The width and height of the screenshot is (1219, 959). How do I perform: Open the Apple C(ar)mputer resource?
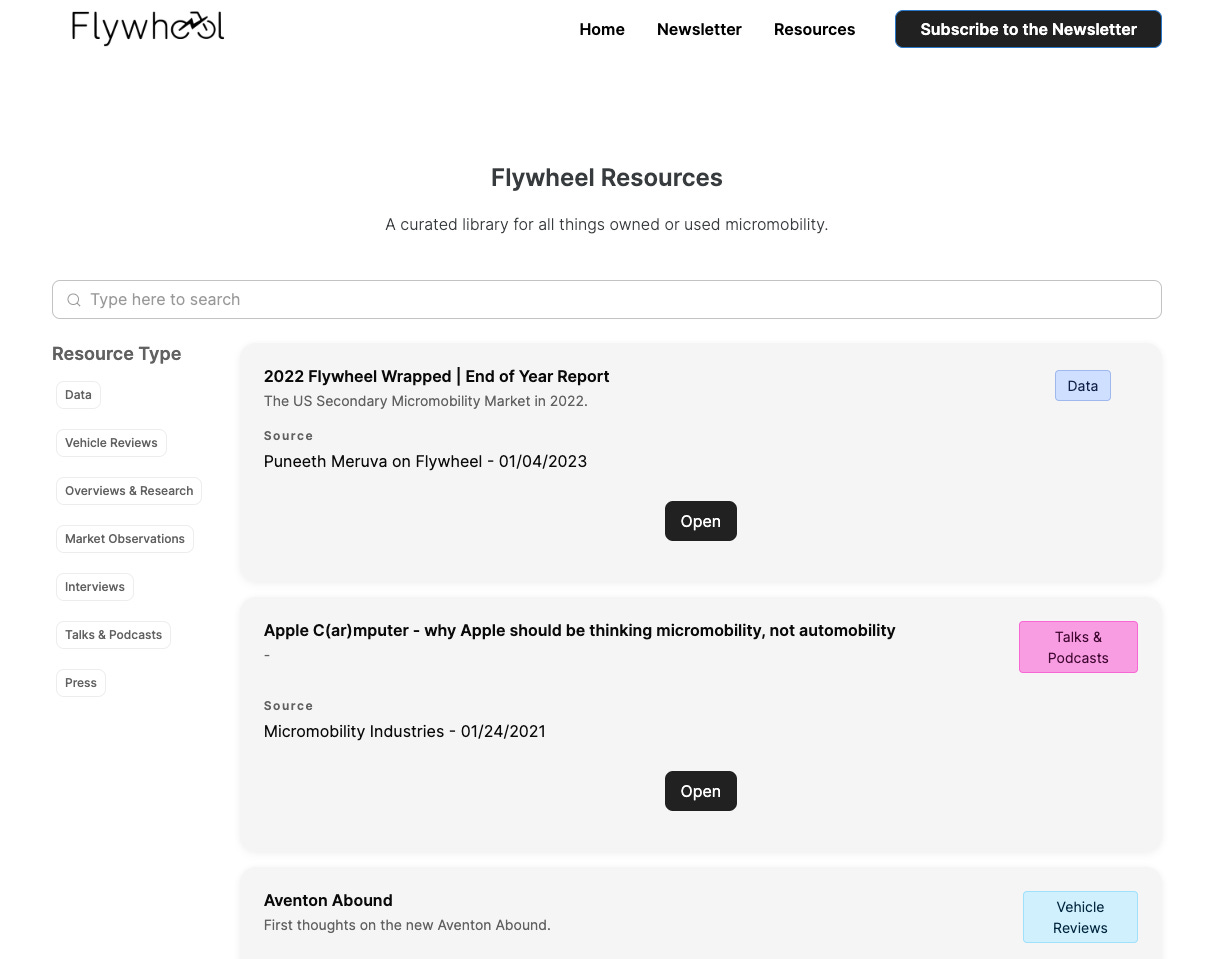[x=701, y=791]
